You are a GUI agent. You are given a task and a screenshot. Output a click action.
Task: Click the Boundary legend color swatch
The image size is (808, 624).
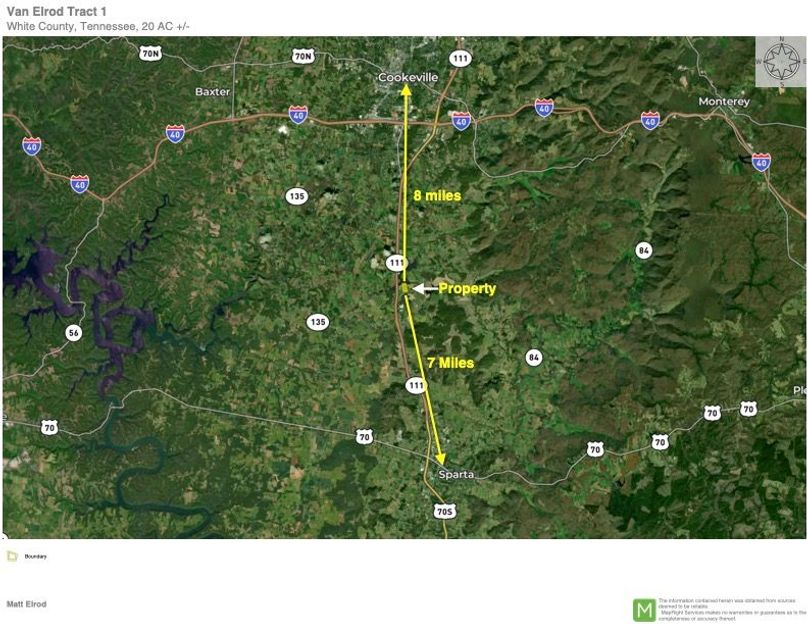point(12,556)
